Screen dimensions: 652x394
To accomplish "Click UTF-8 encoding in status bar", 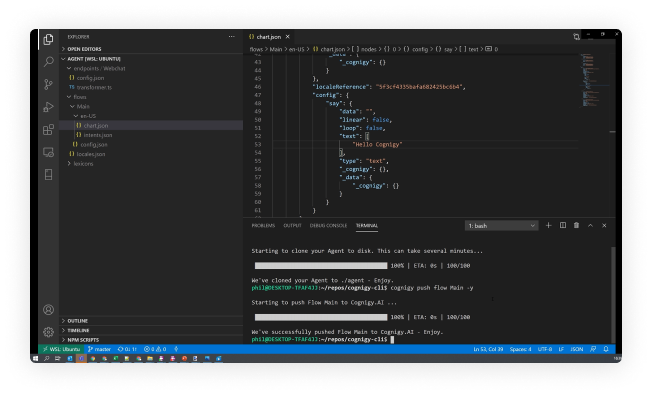I will (x=545, y=349).
